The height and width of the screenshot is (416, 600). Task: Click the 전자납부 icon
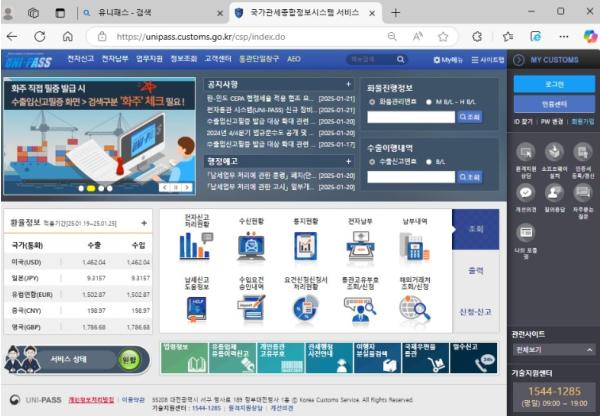360,245
